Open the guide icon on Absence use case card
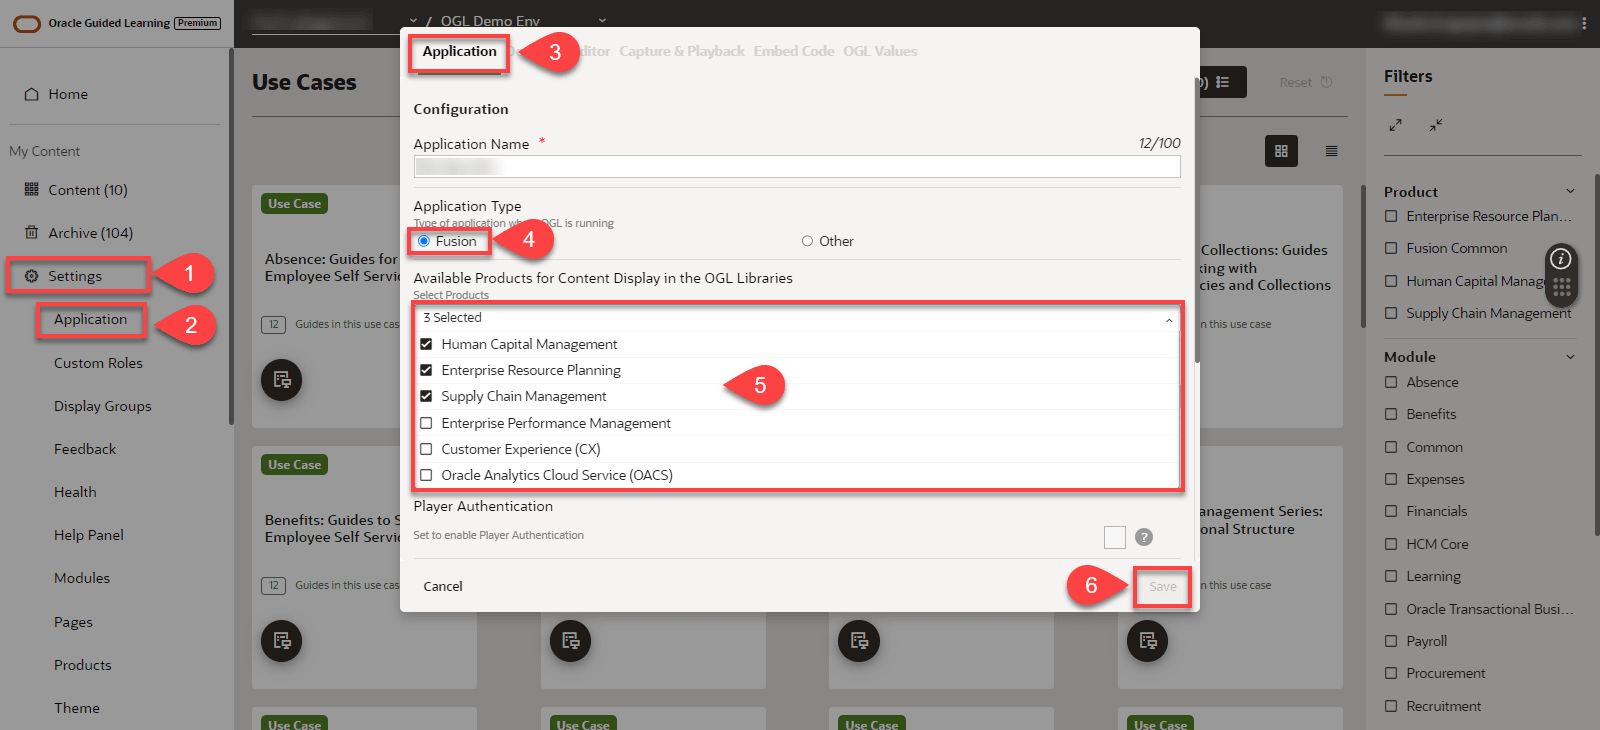1600x730 pixels. click(x=281, y=380)
